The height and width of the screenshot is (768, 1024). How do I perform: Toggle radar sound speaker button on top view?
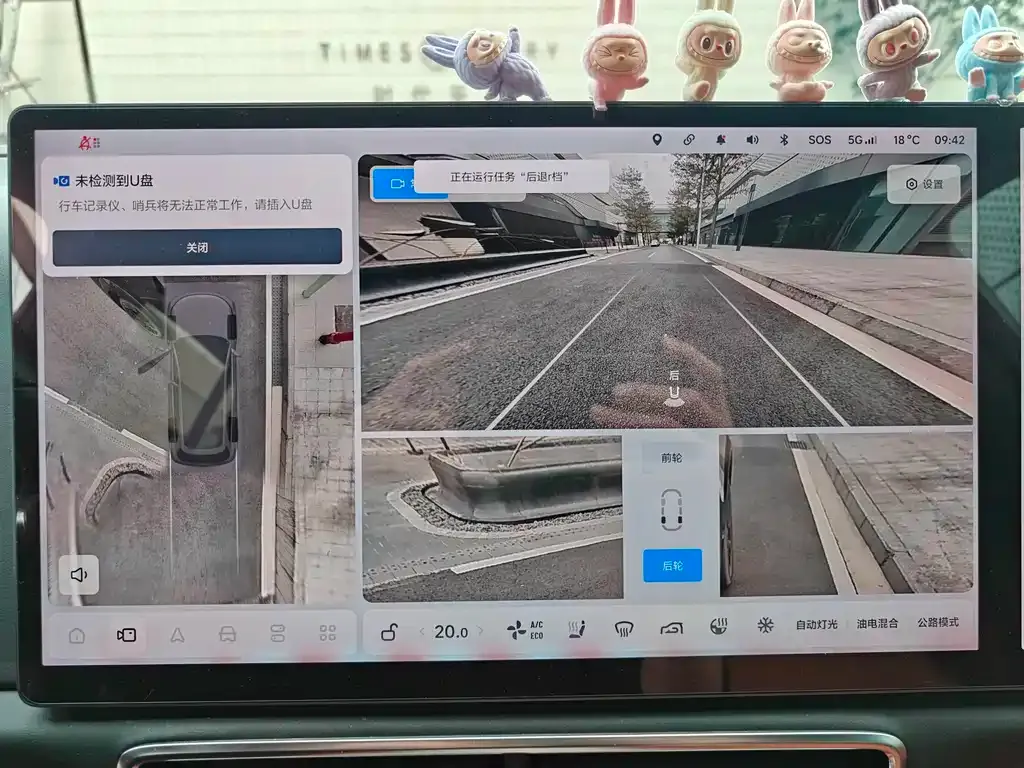pos(79,575)
